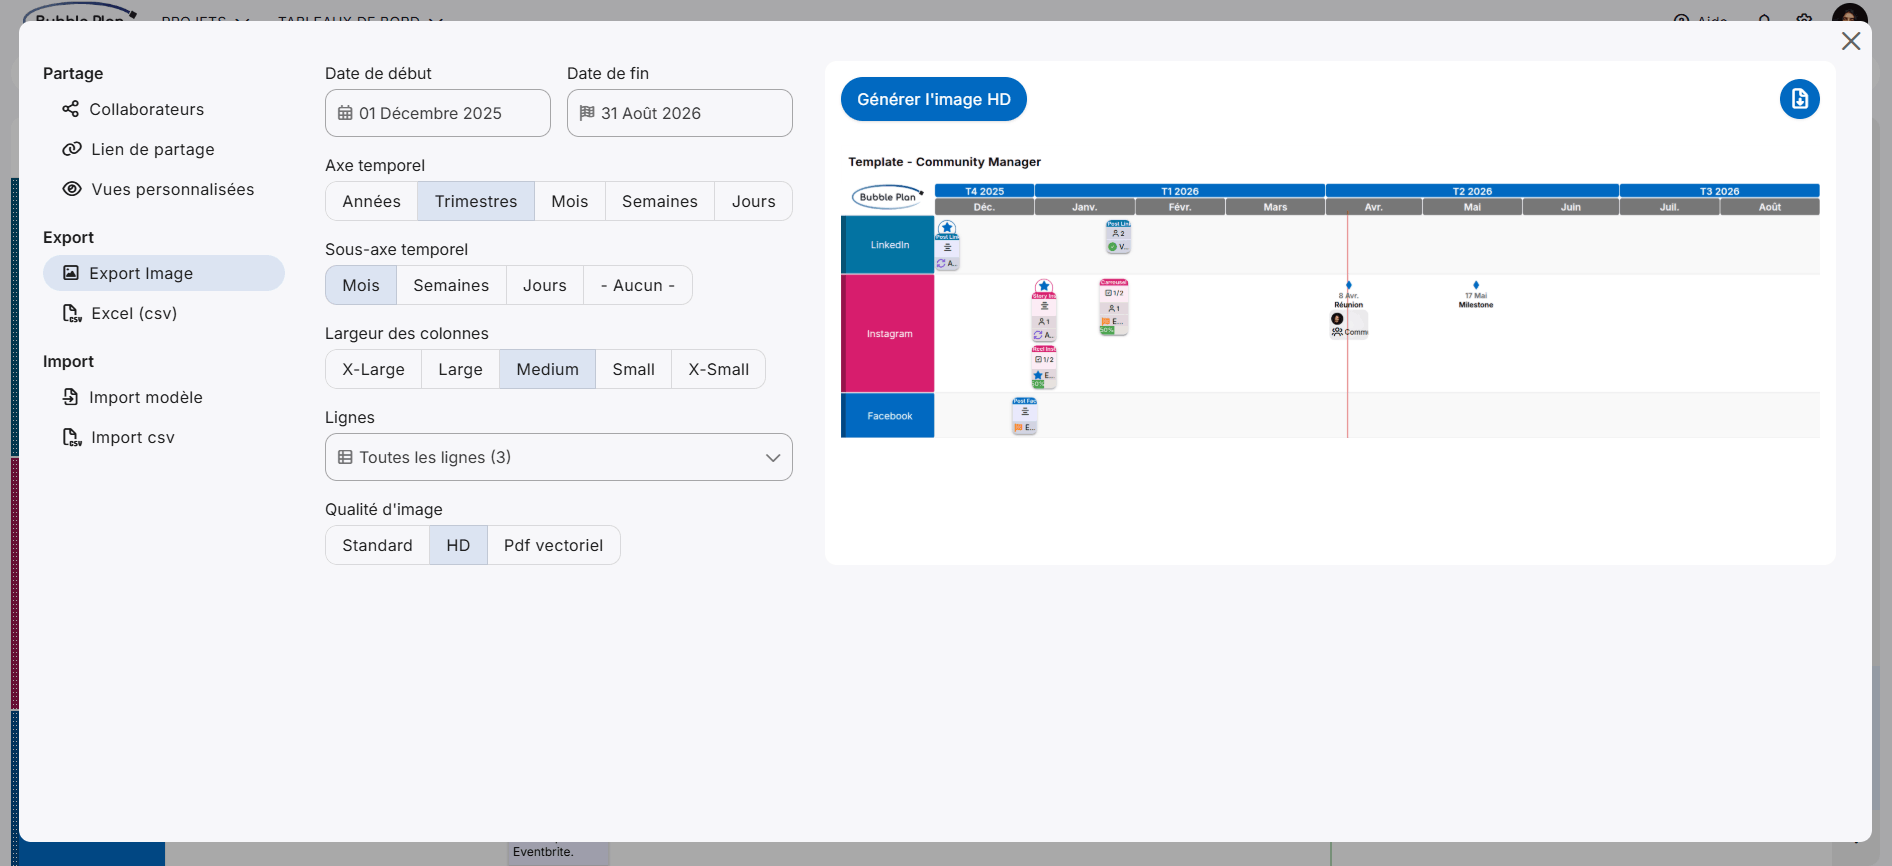
Task: Open the start date picker
Action: 437,113
